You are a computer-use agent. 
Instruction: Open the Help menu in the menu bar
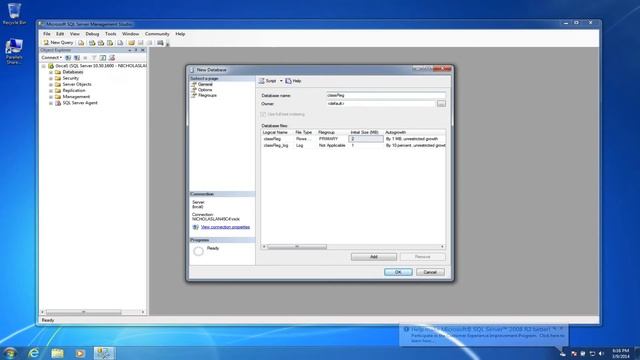coord(180,34)
